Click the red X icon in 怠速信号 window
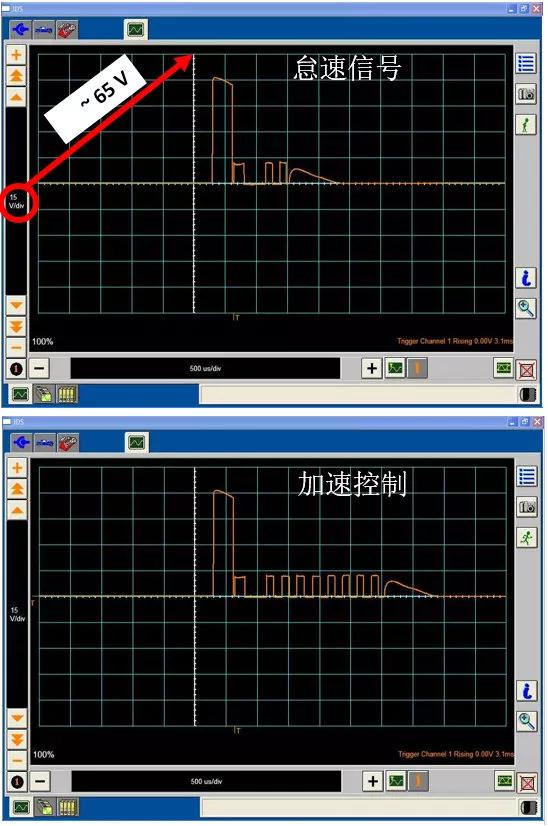This screenshot has height=826, width=548. pos(527,369)
